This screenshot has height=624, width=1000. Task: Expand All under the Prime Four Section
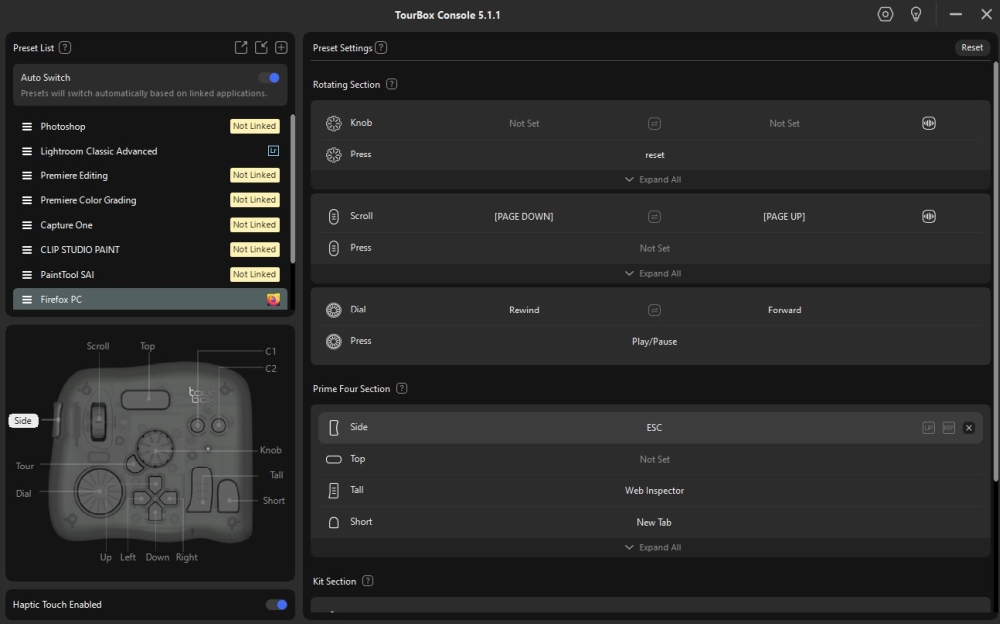pyautogui.click(x=654, y=547)
